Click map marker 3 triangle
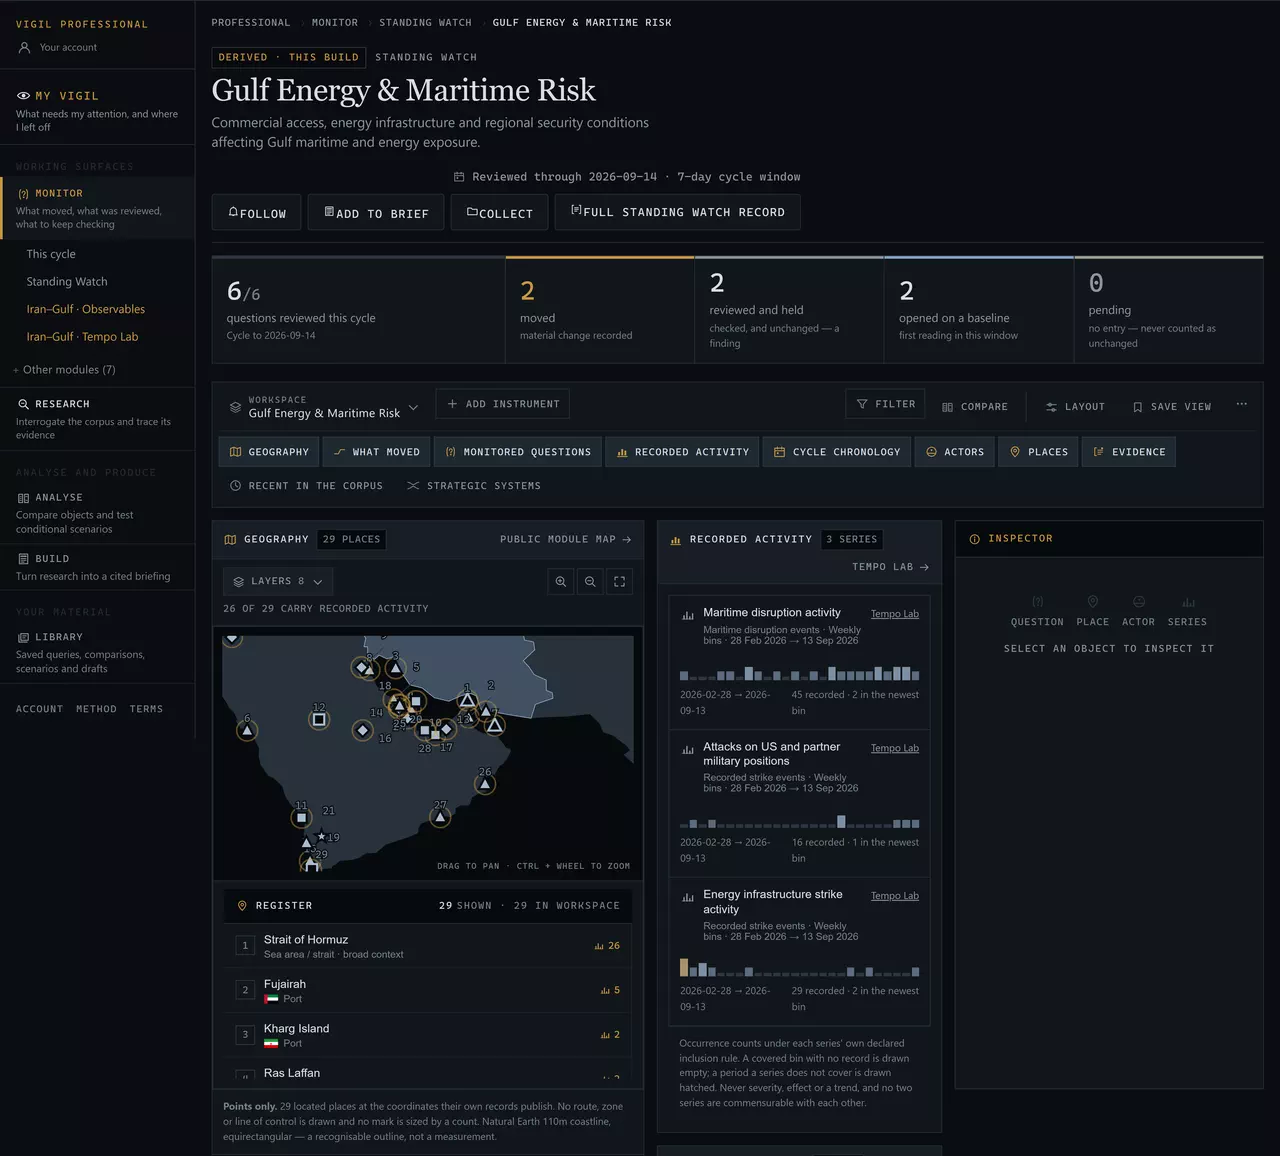 click(x=396, y=668)
